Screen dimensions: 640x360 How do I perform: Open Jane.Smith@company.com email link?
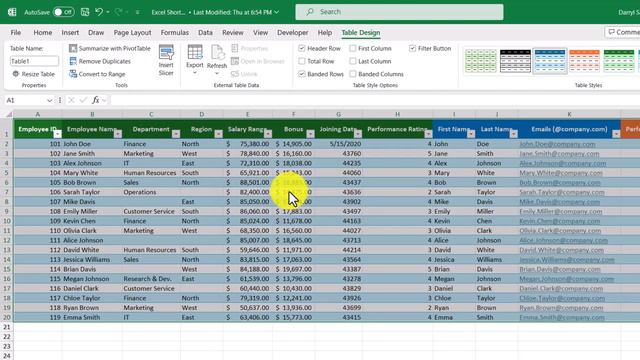pos(559,154)
